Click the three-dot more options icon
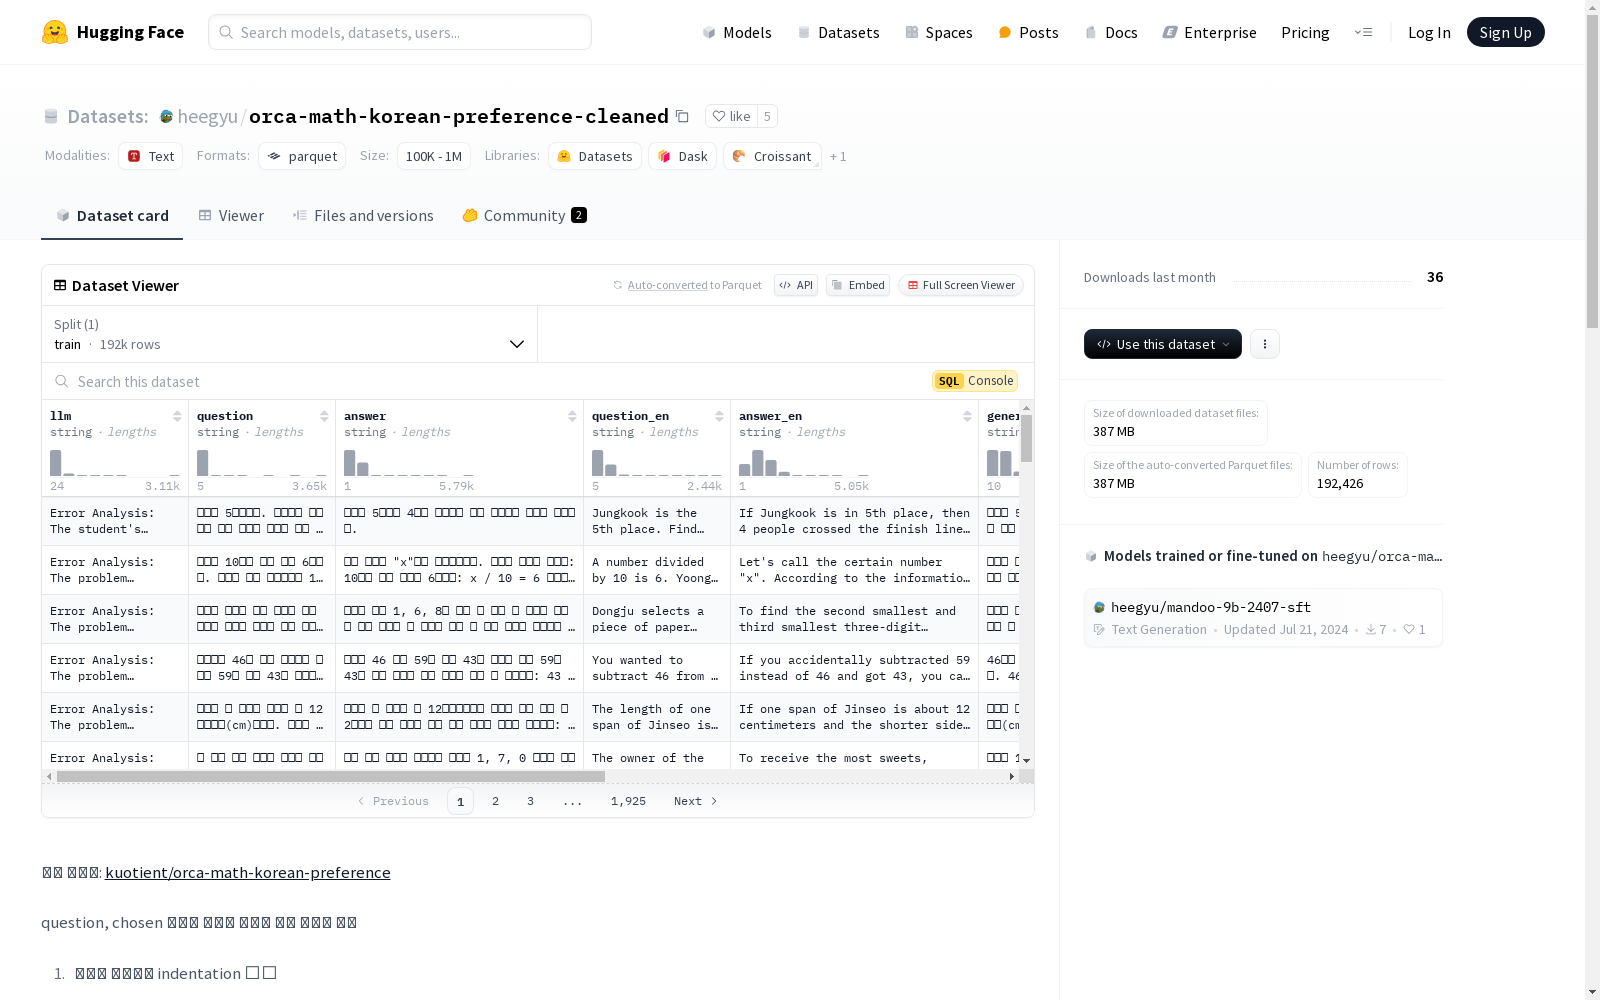Viewport: 1600px width, 1000px height. click(1265, 344)
